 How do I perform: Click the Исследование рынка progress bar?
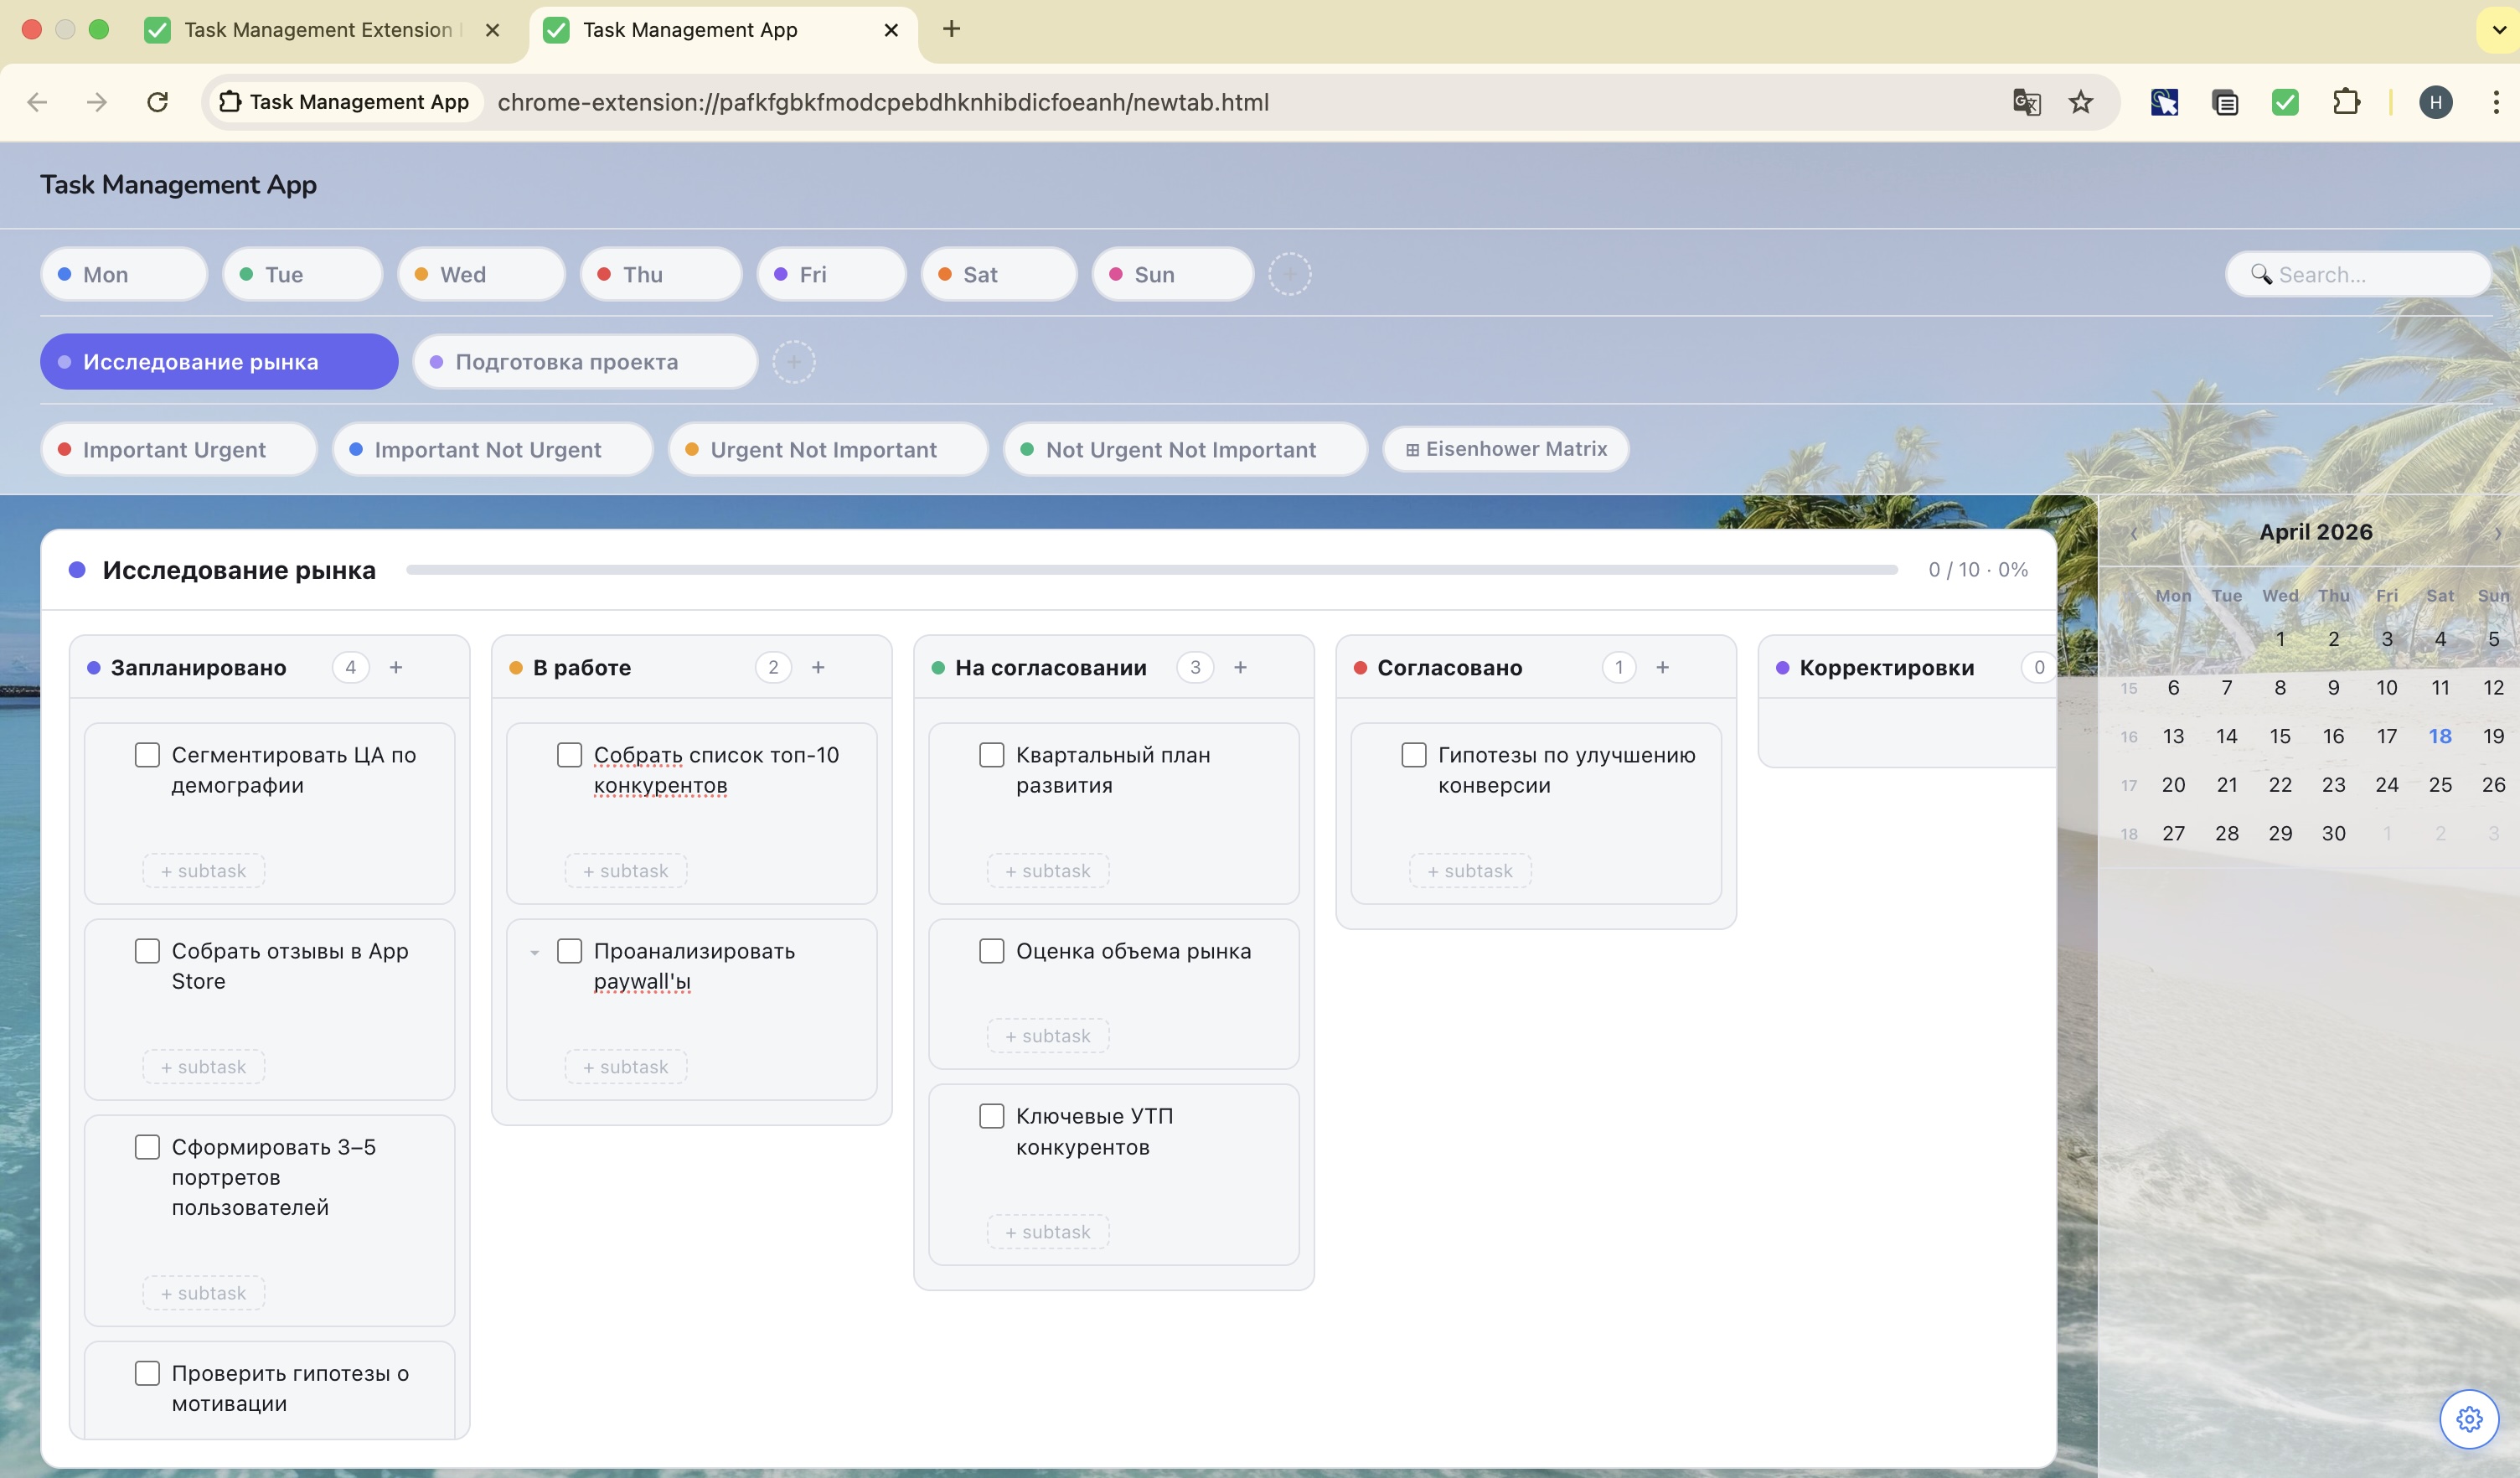[x=1150, y=570]
